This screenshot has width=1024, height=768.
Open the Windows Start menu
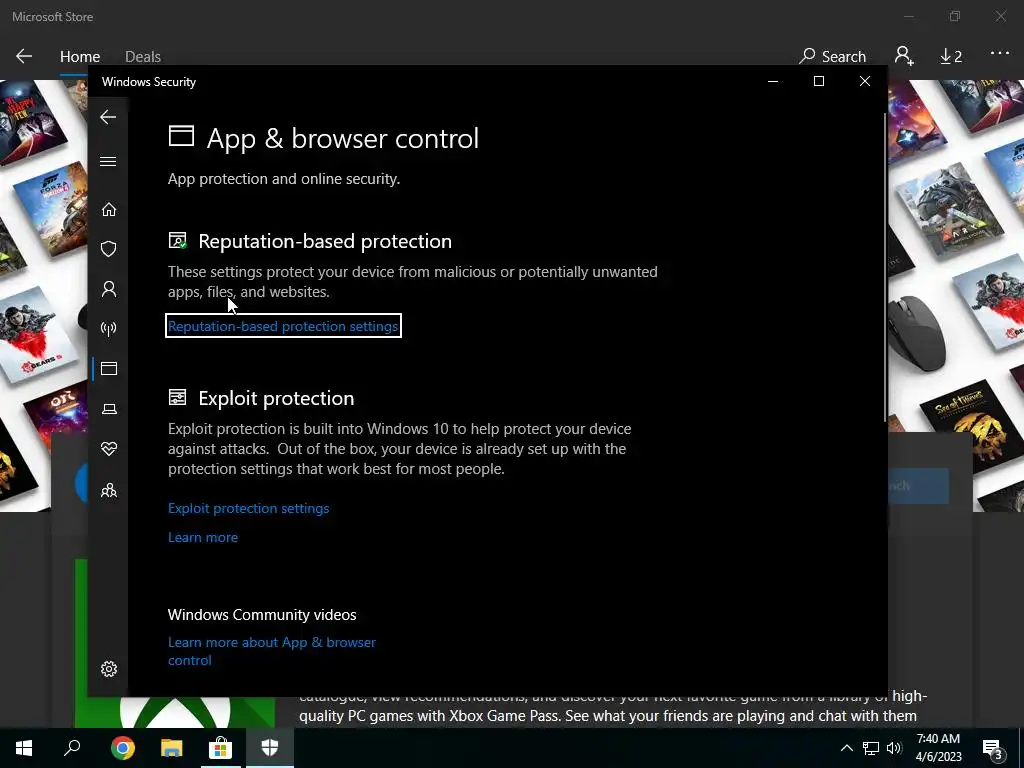[24, 748]
